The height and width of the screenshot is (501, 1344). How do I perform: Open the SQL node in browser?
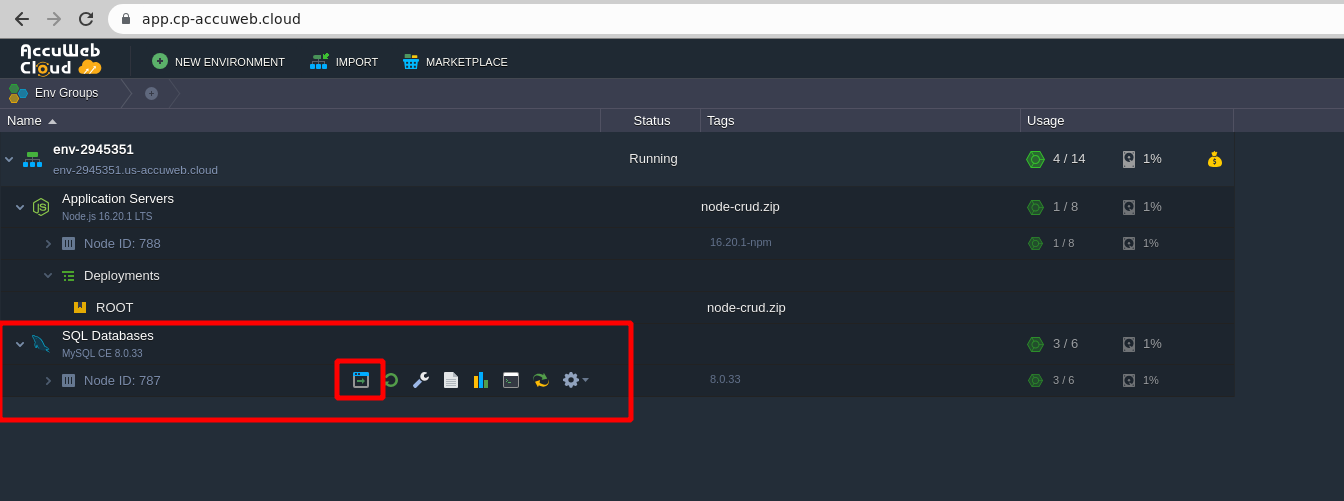(361, 380)
